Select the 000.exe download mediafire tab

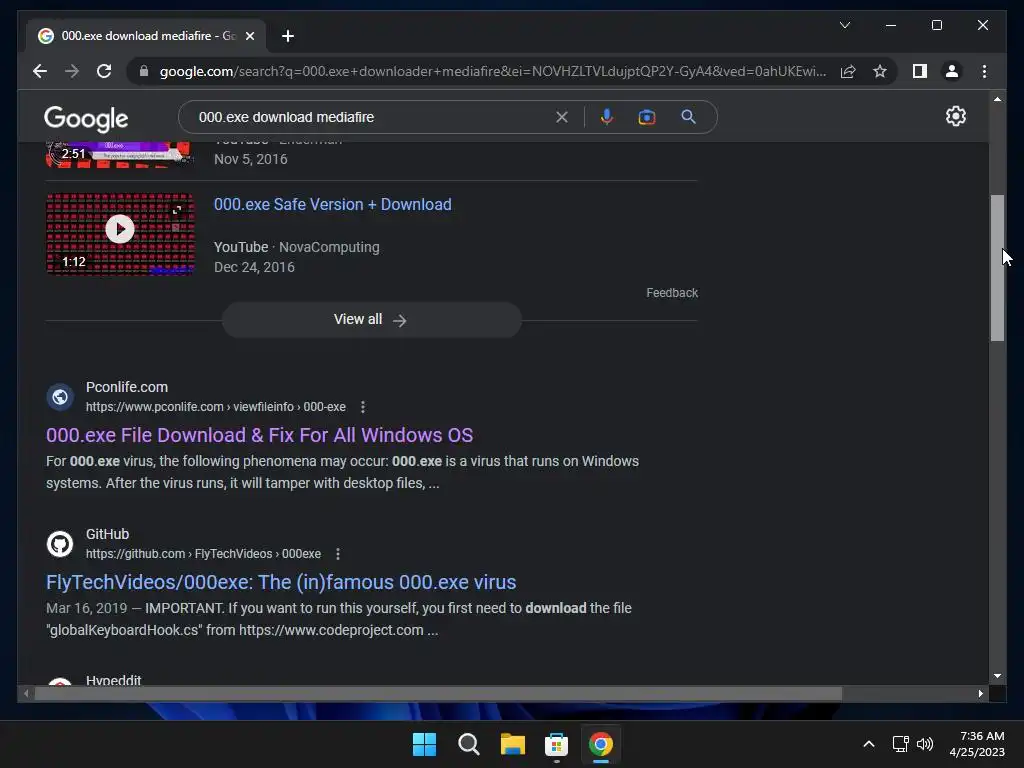(146, 36)
